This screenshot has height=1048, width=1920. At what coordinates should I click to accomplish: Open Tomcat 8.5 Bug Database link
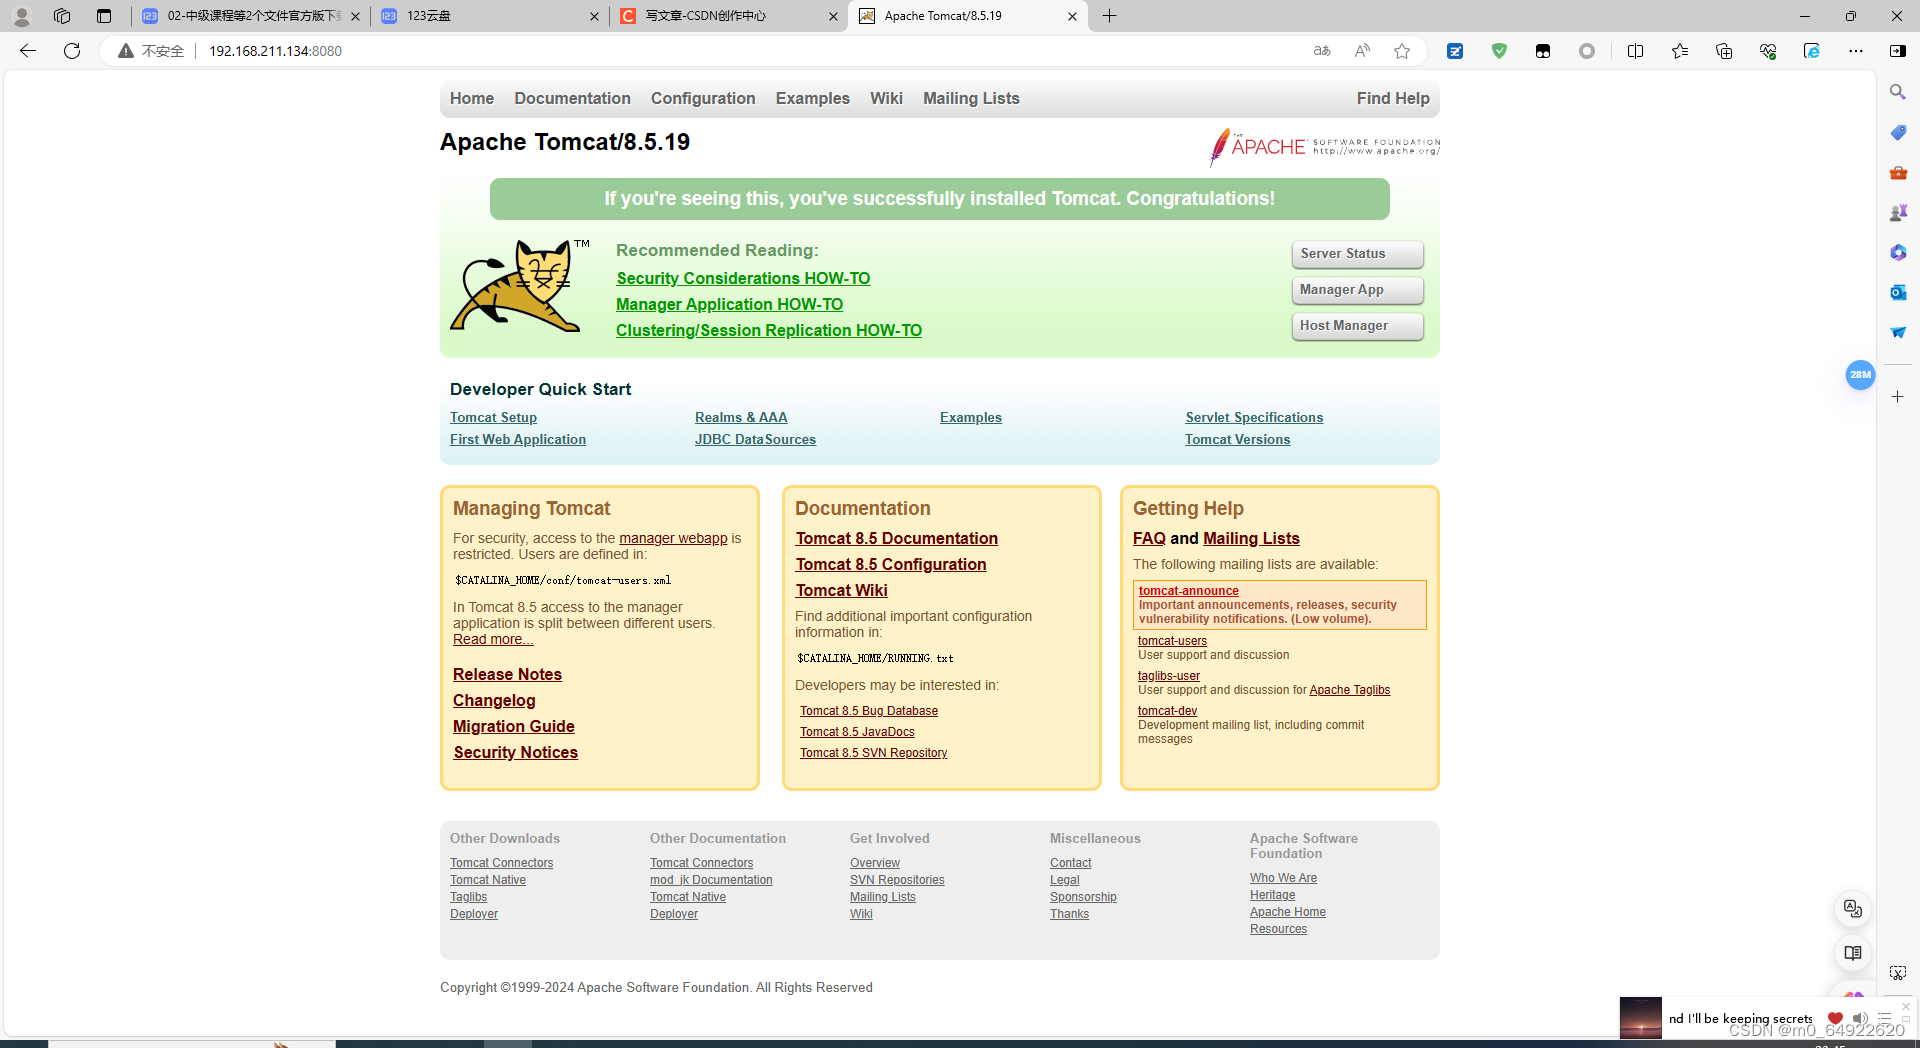(868, 711)
